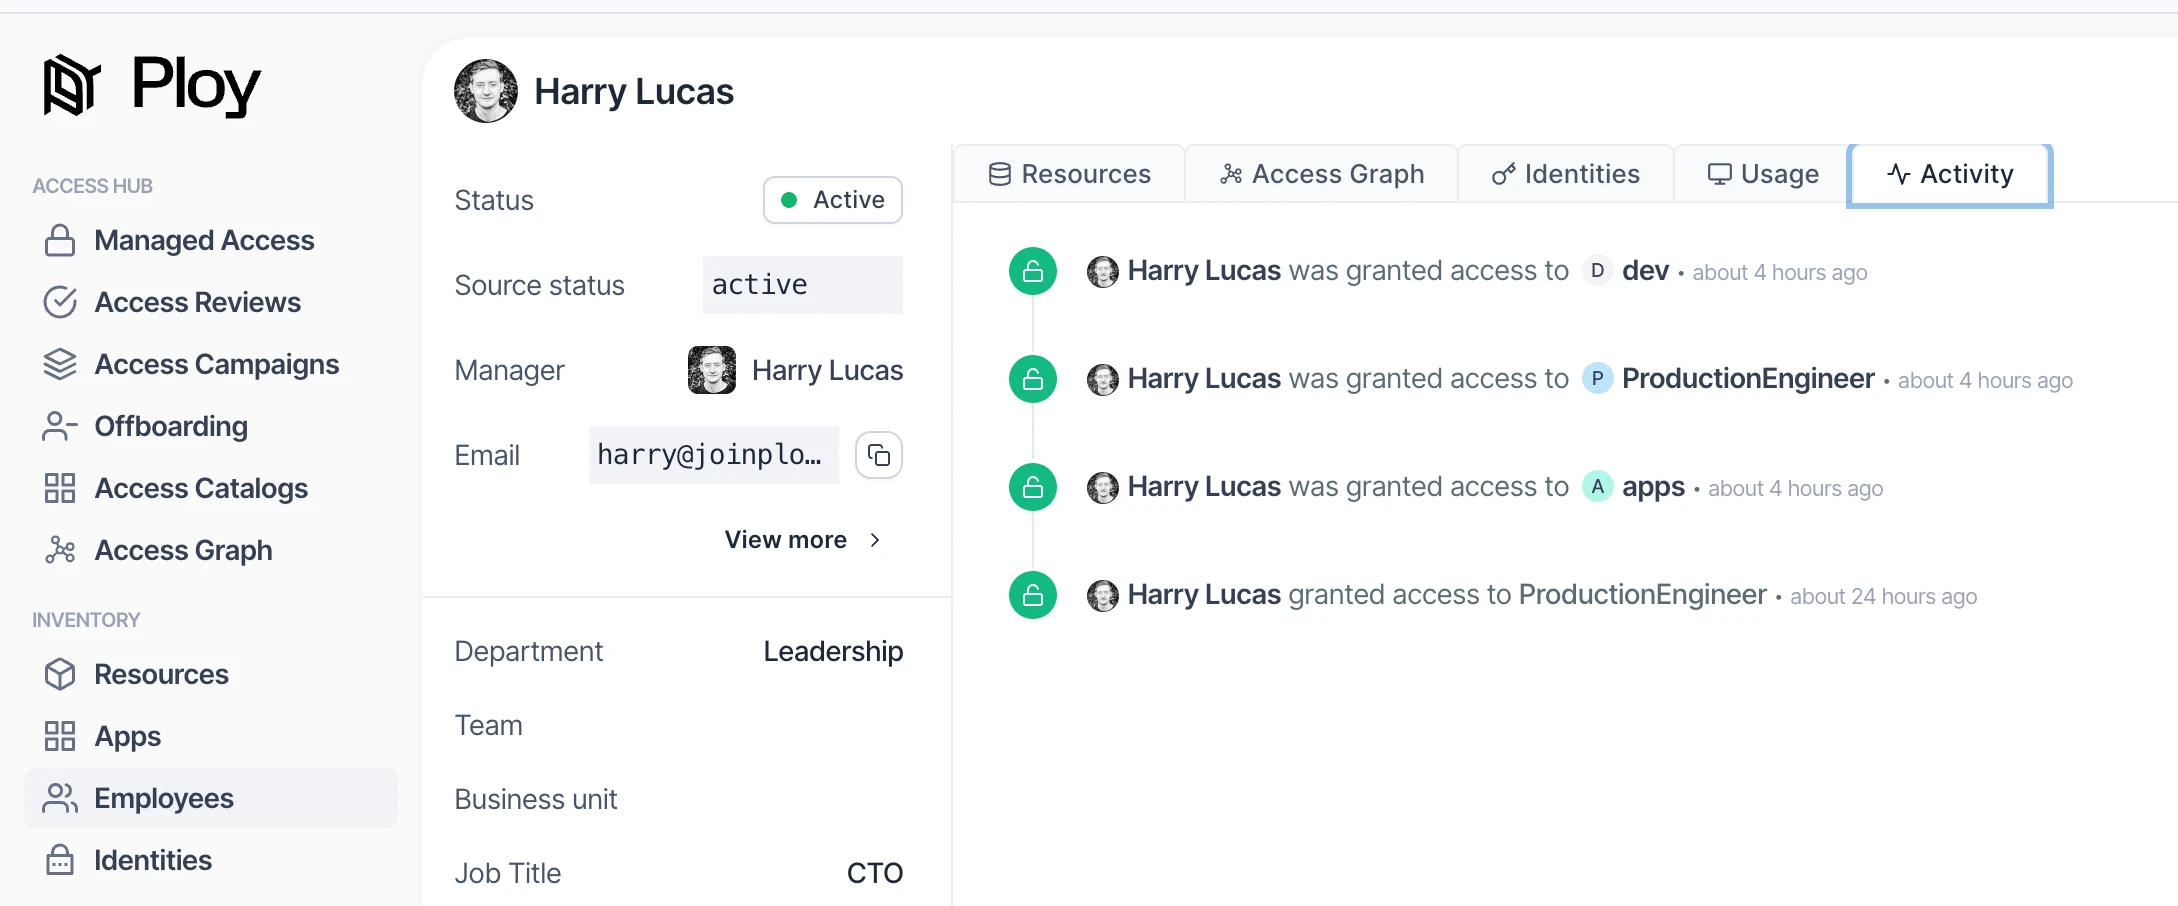The width and height of the screenshot is (2178, 906).
Task: Click Harry Lucas profile avatar
Action: [x=486, y=91]
